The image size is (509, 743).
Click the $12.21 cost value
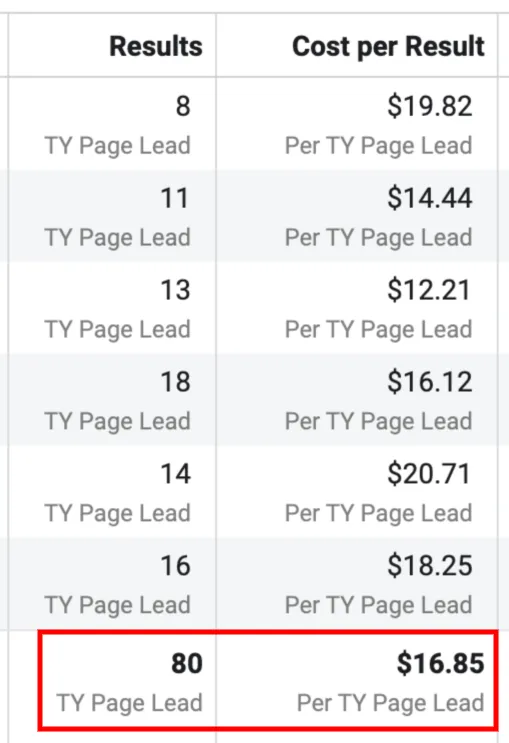tap(428, 290)
